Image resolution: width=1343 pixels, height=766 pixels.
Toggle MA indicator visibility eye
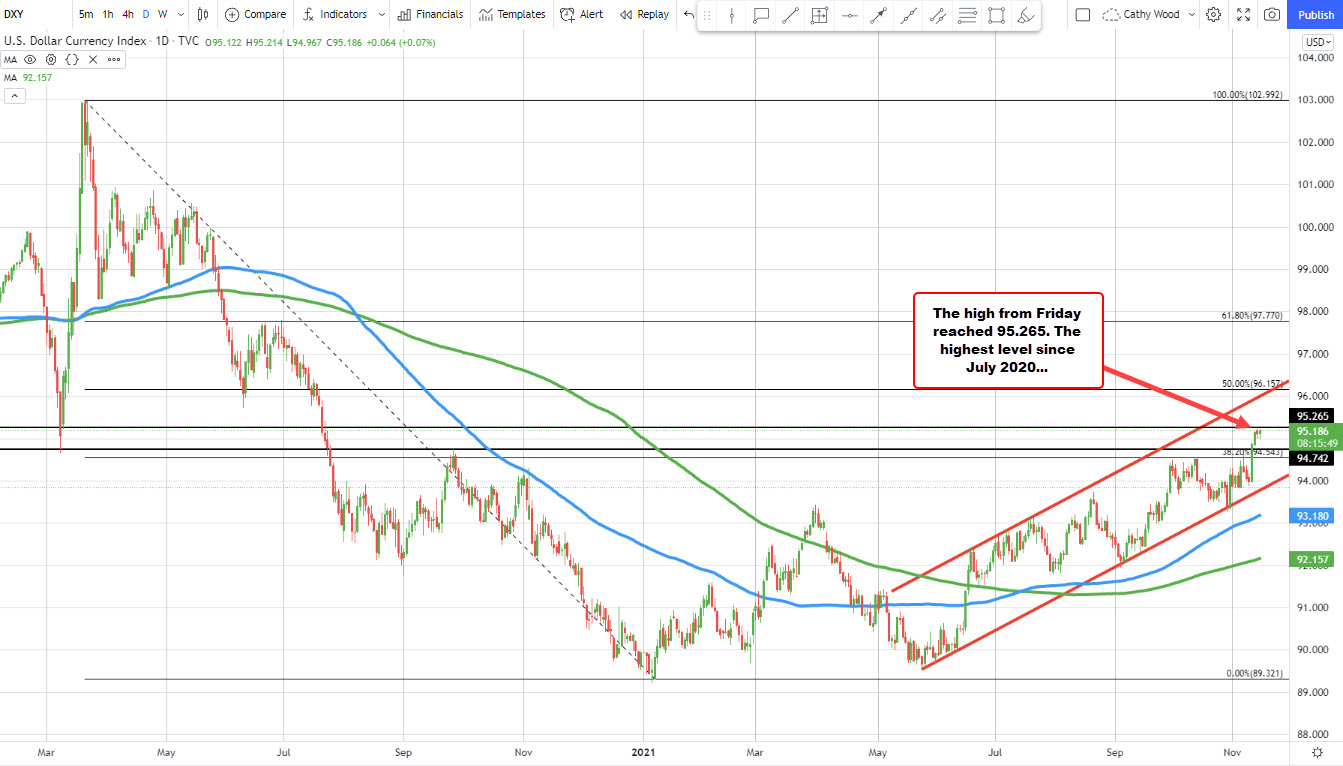click(30, 59)
